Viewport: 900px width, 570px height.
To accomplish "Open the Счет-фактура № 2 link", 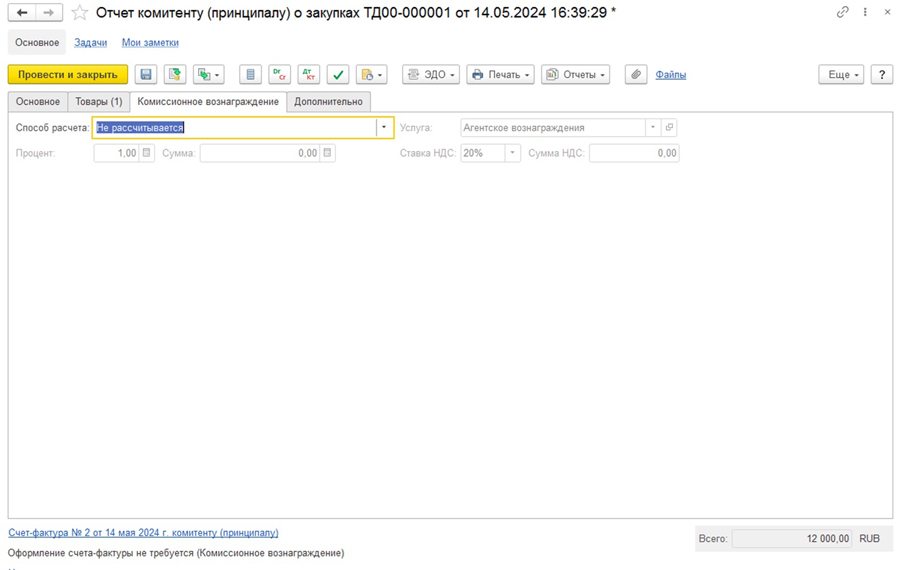I will click(143, 533).
